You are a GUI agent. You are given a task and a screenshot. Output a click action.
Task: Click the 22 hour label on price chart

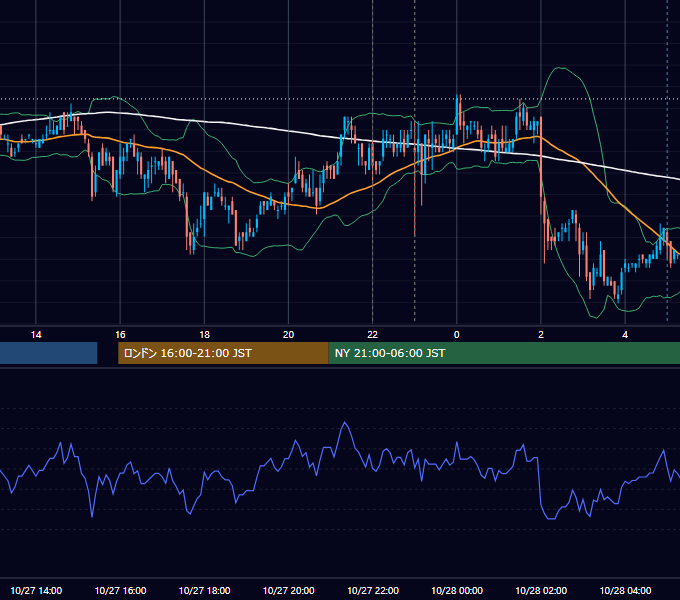(373, 335)
